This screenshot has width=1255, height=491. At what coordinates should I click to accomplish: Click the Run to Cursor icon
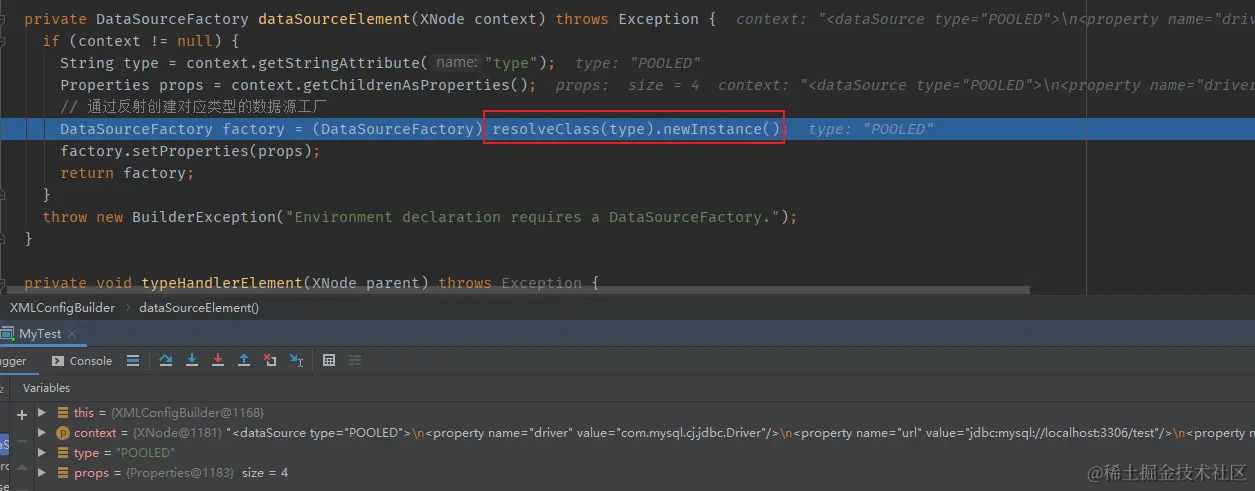(x=296, y=361)
